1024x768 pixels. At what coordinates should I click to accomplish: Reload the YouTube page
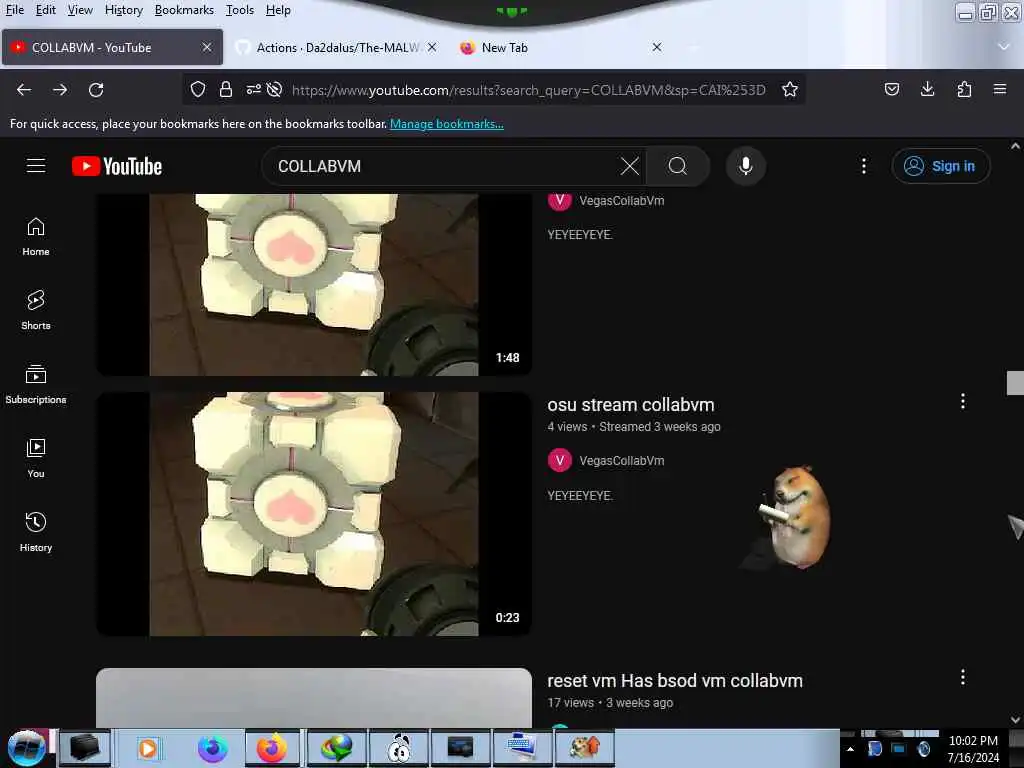(x=96, y=89)
